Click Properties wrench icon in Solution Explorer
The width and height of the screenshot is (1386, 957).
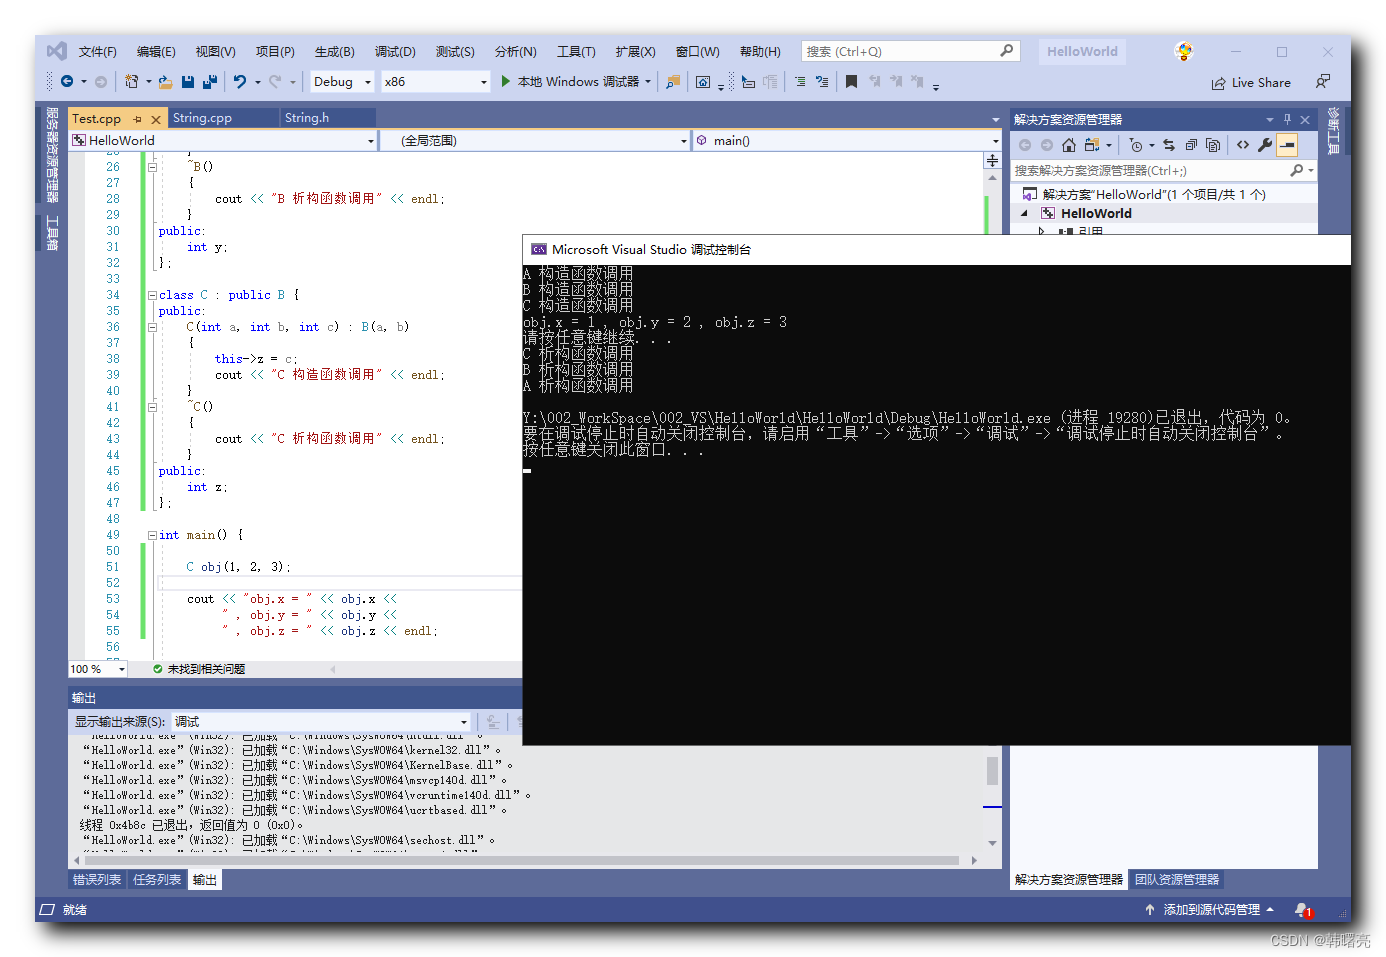[x=1265, y=145]
